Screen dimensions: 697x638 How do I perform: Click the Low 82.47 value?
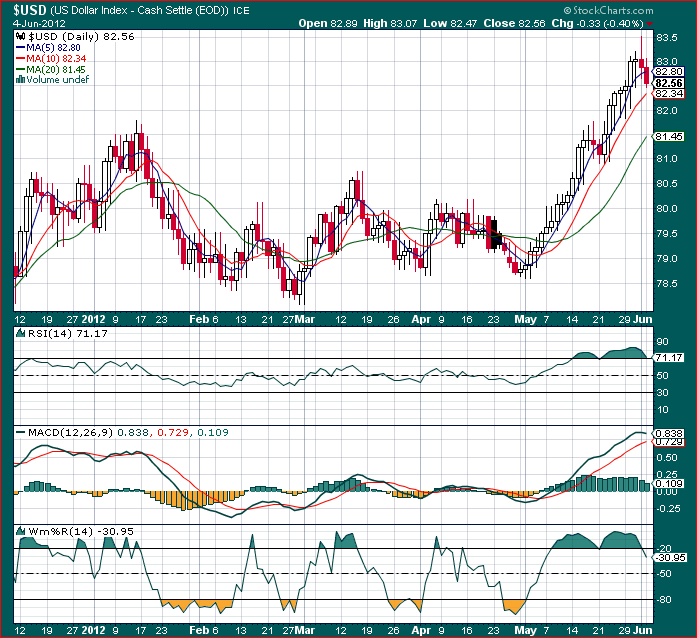pyautogui.click(x=450, y=24)
